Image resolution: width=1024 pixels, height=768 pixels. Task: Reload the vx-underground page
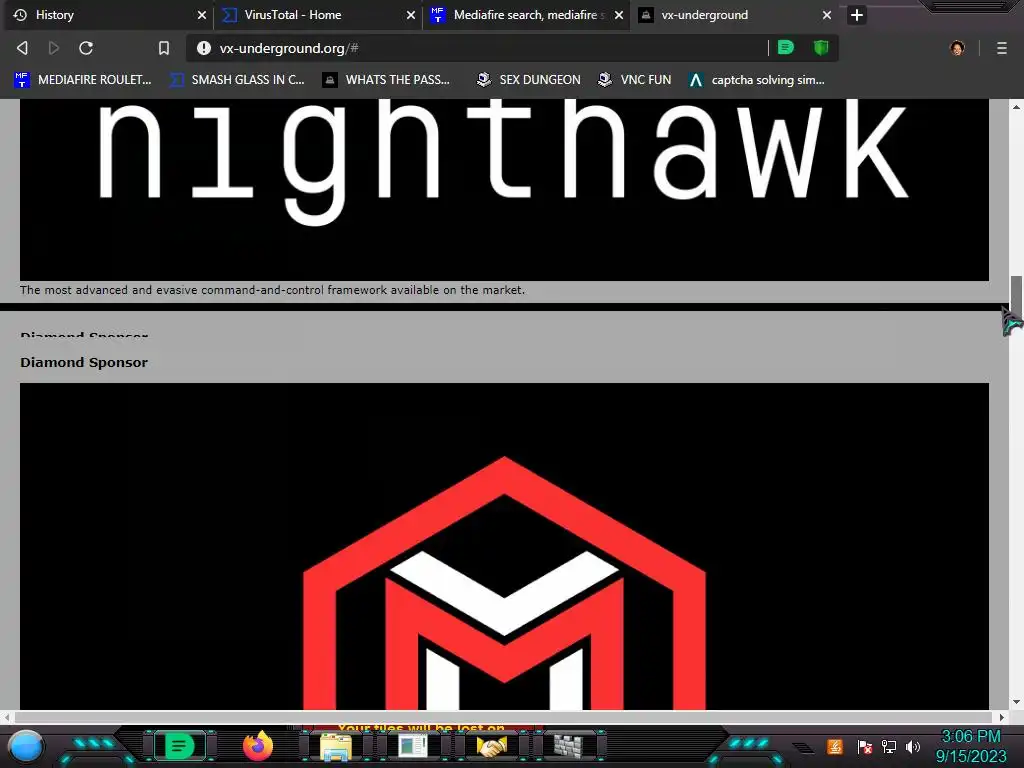tap(86, 48)
